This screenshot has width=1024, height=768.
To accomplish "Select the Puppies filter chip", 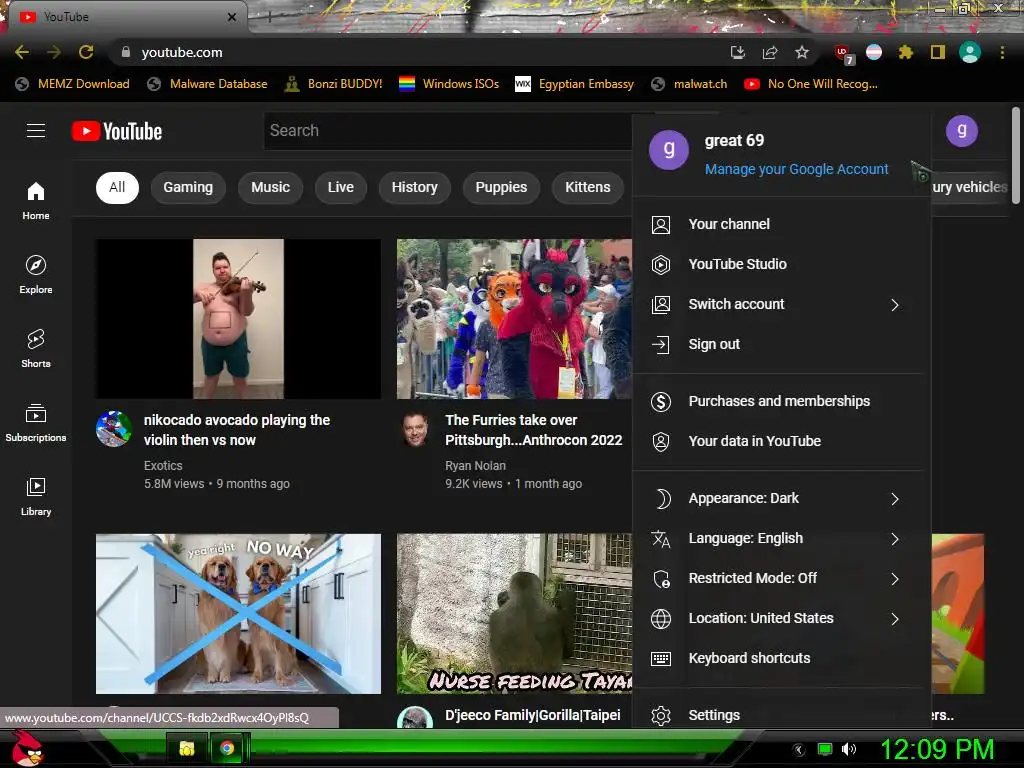I will click(501, 187).
